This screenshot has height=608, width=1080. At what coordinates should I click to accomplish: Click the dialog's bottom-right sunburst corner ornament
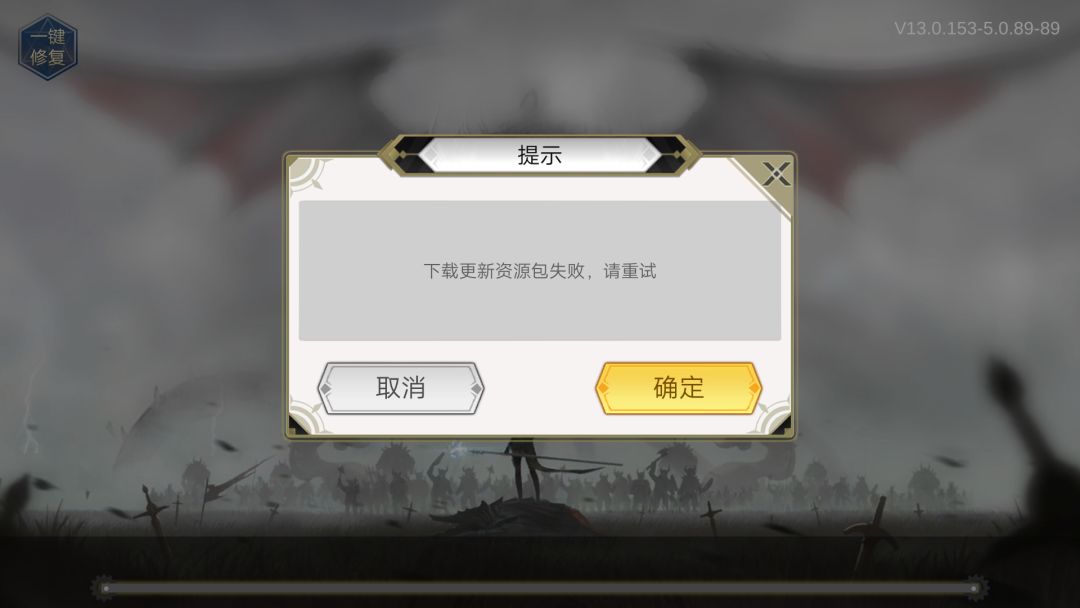[x=773, y=418]
